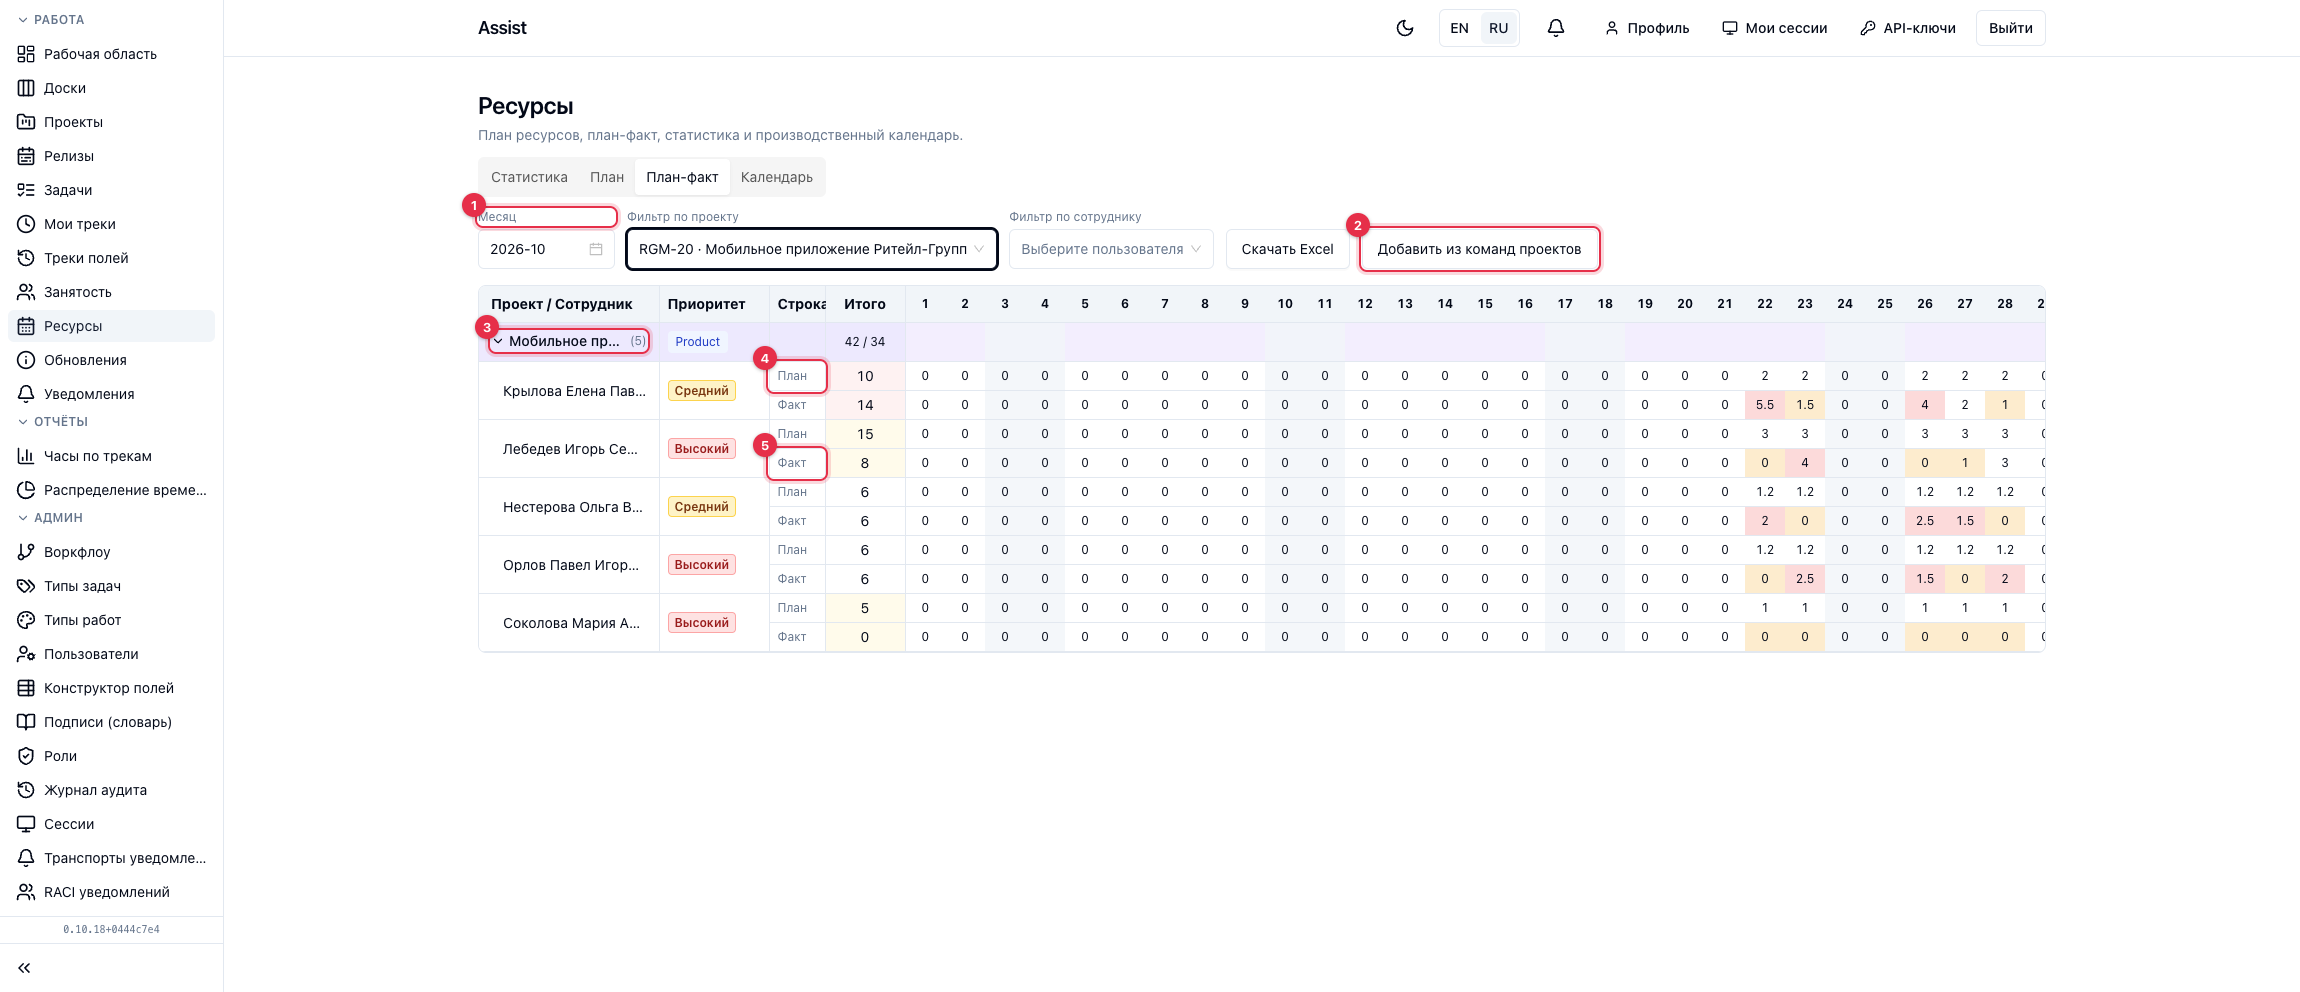Open the Профиль link
2300x992 pixels.
coord(1647,28)
